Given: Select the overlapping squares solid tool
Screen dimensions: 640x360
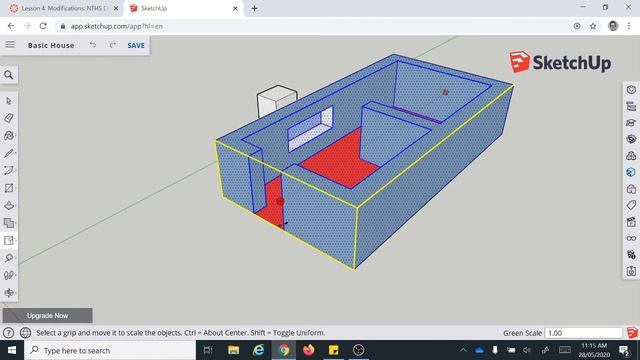Looking at the screenshot, I should [x=9, y=223].
